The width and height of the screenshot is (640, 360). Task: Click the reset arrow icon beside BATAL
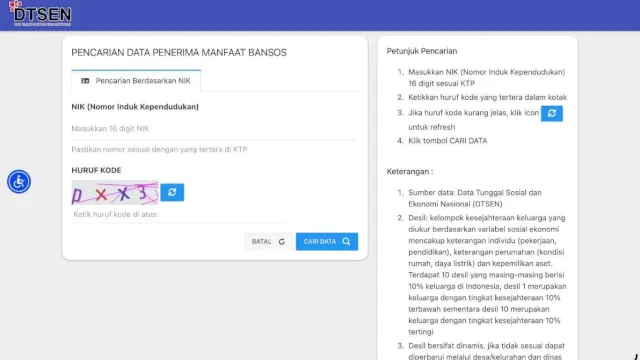point(282,242)
